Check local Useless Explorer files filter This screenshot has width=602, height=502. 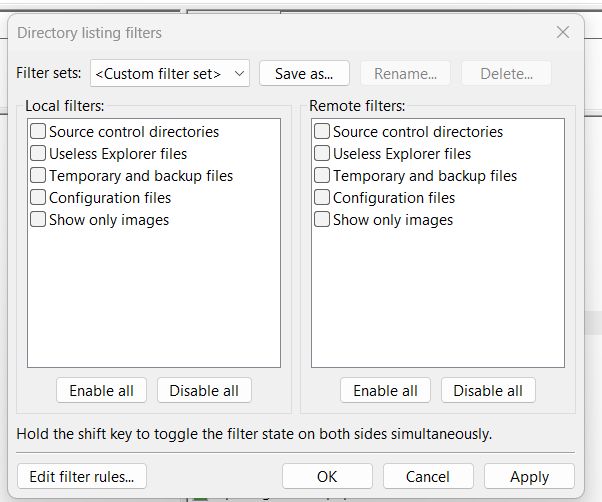38,153
